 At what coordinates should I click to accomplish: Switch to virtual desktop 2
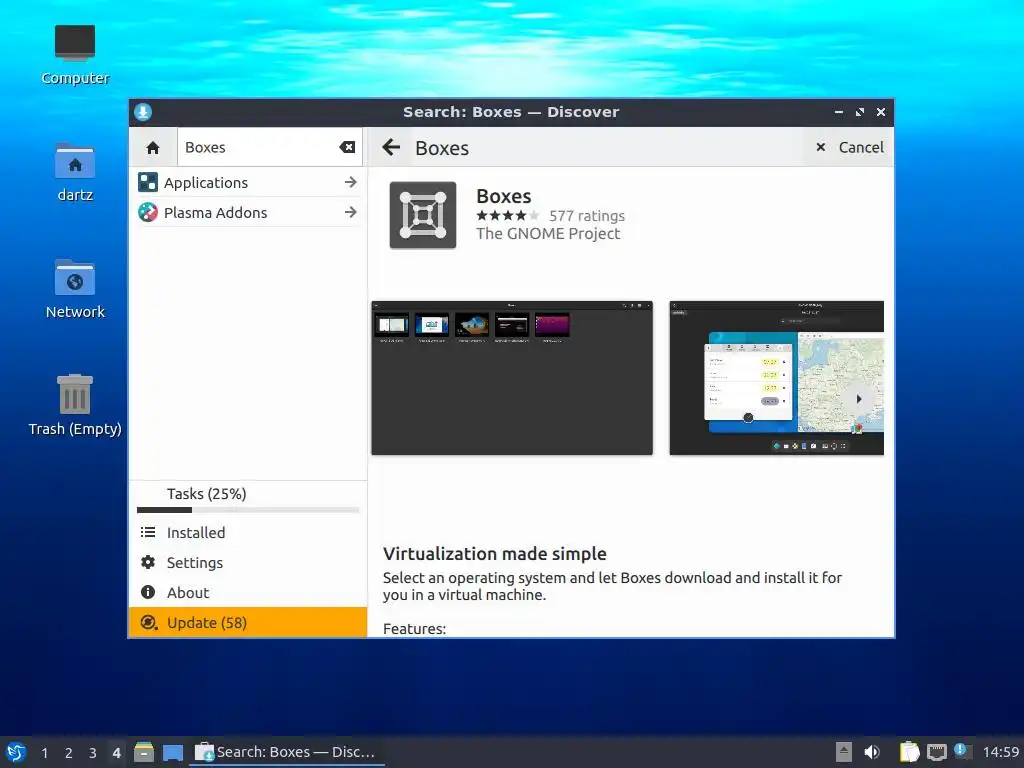point(69,753)
